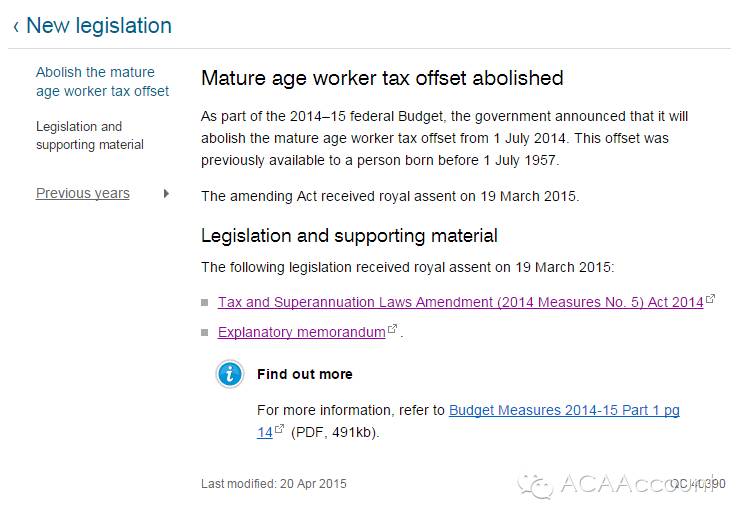Click bullet square beside Tax and Superannuation link

point(206,302)
